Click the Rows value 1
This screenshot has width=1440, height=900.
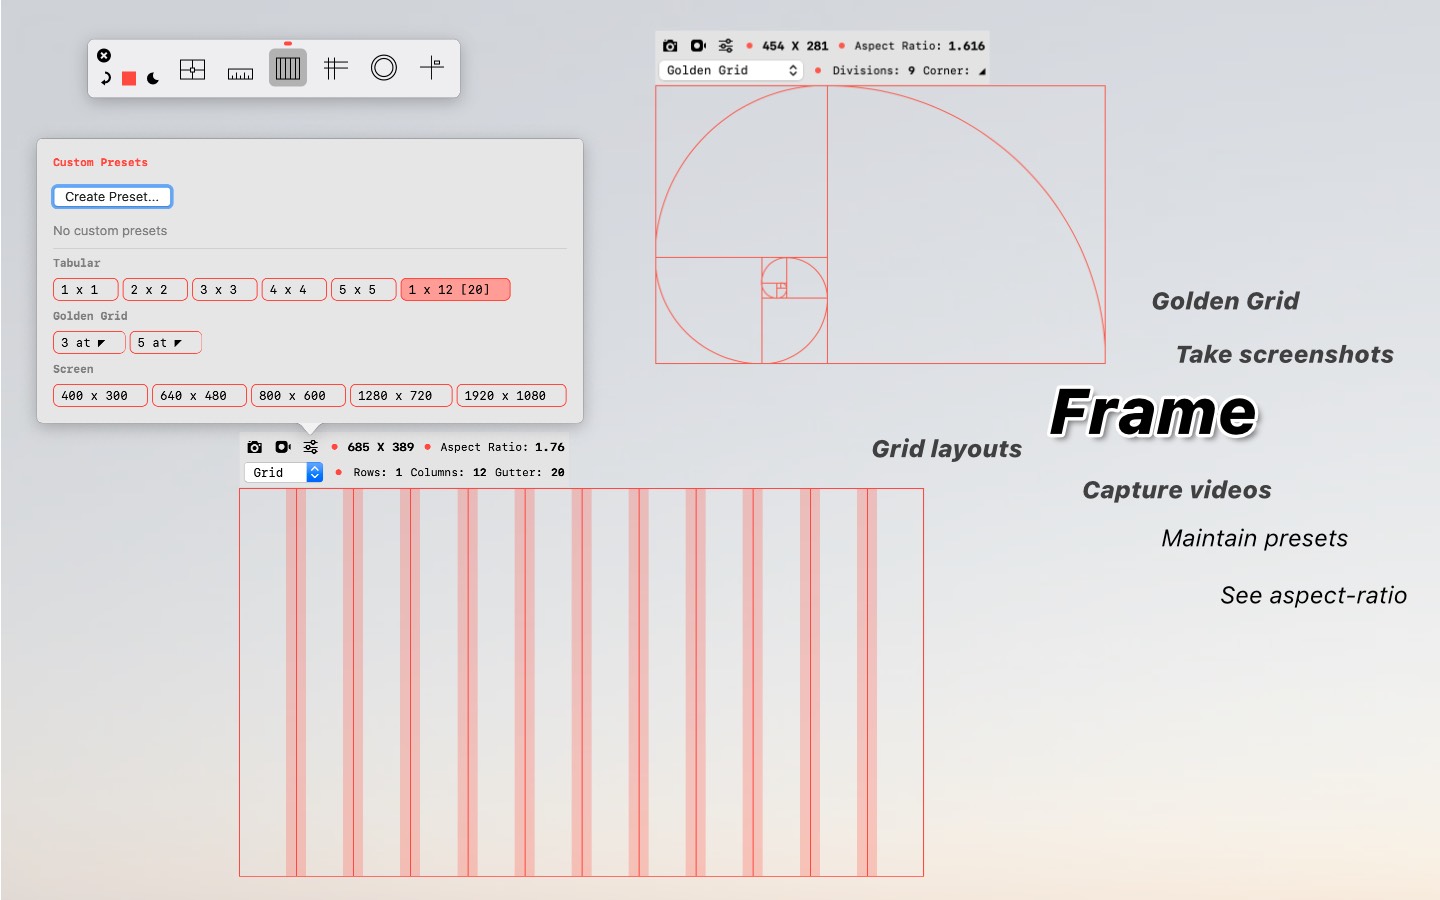click(398, 473)
